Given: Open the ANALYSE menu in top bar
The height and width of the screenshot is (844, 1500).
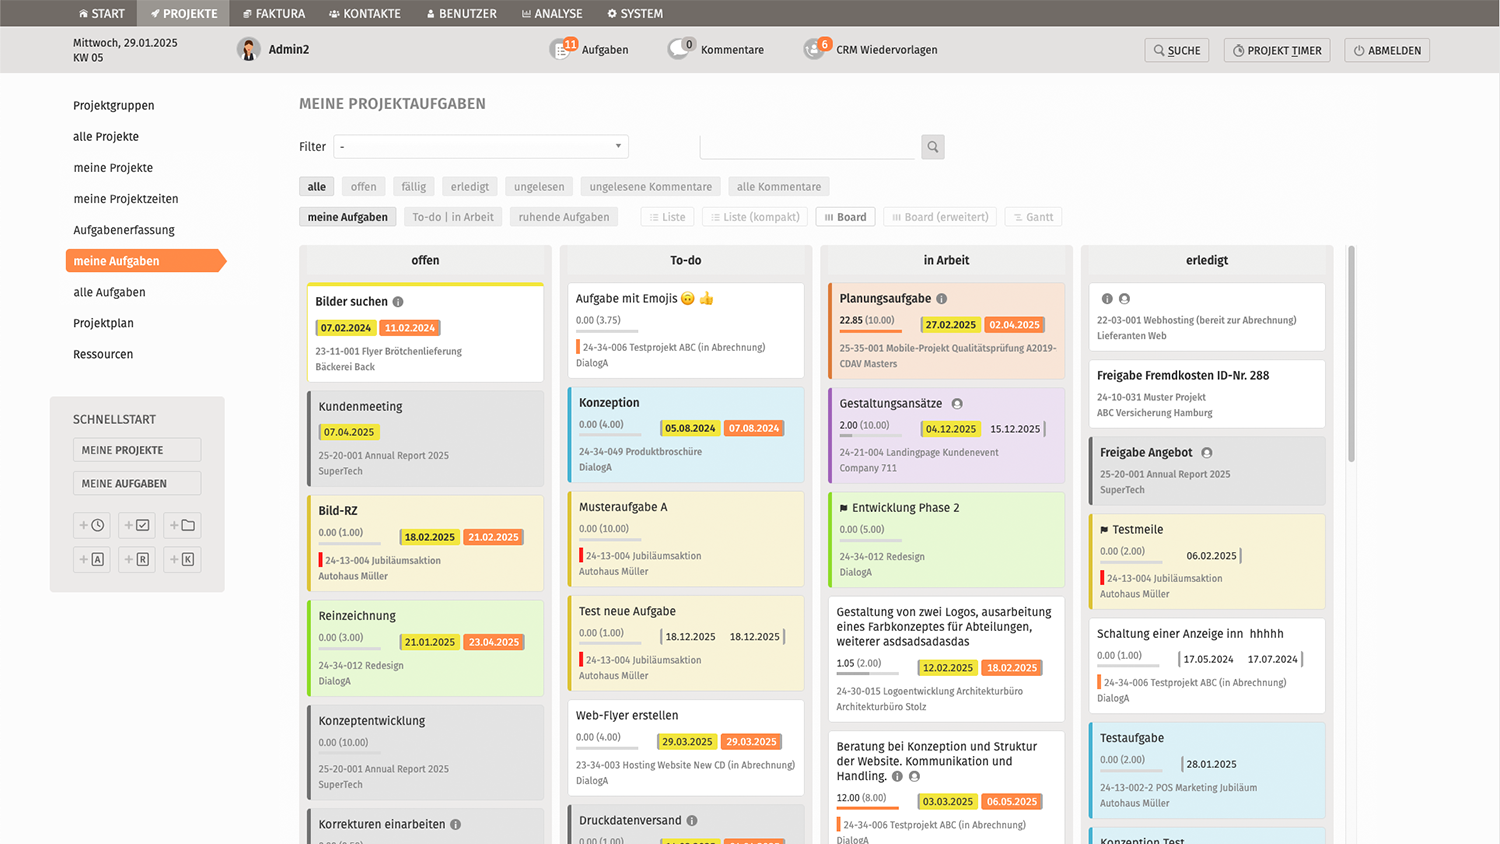Looking at the screenshot, I should 552,13.
